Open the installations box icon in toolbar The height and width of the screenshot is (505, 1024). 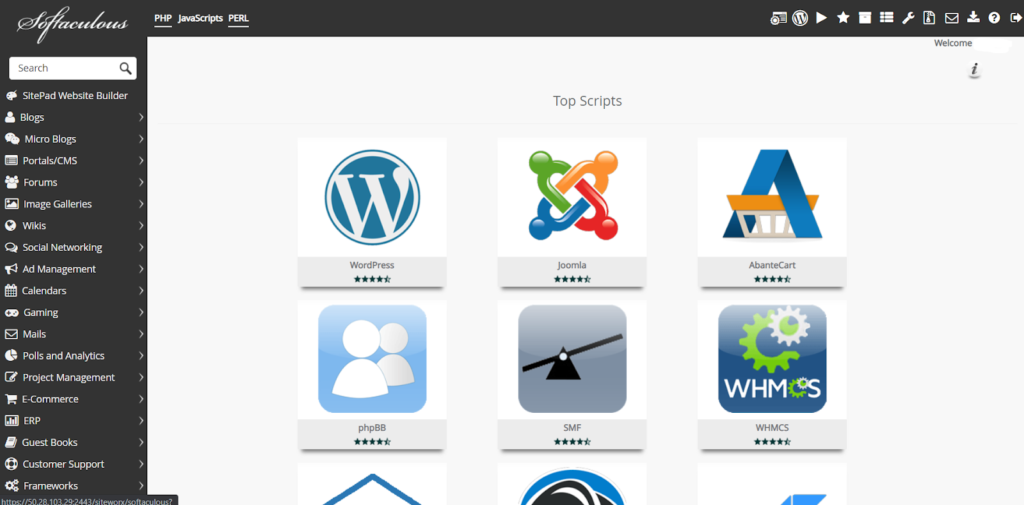[865, 18]
